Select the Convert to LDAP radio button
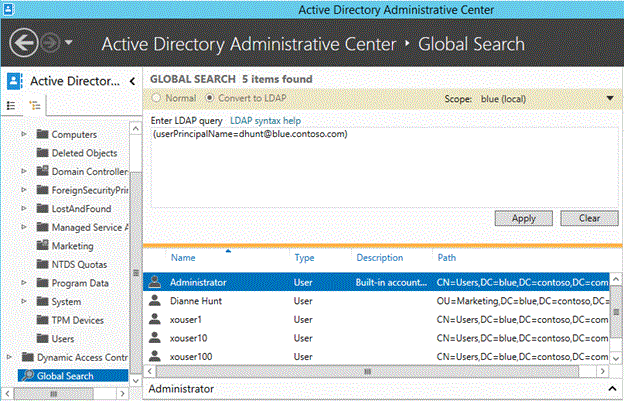This screenshot has height=401, width=624. pos(209,98)
